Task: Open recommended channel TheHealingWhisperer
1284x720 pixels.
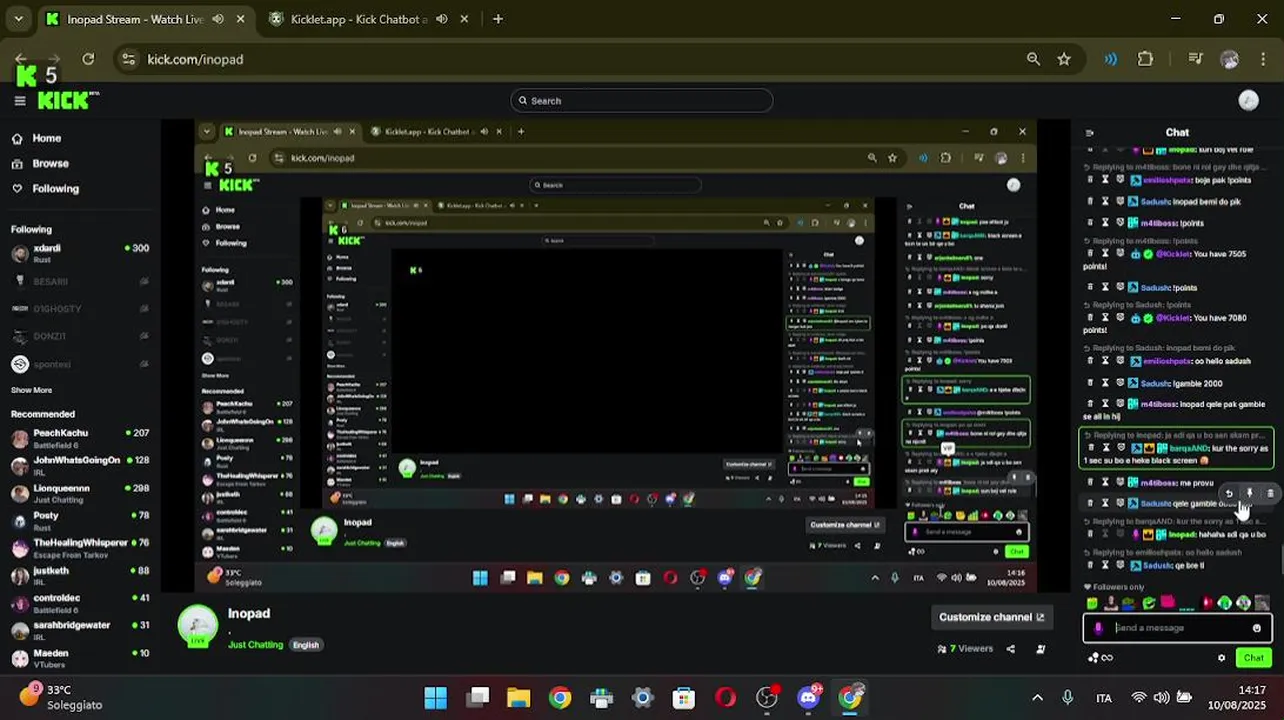Action: click(x=80, y=548)
